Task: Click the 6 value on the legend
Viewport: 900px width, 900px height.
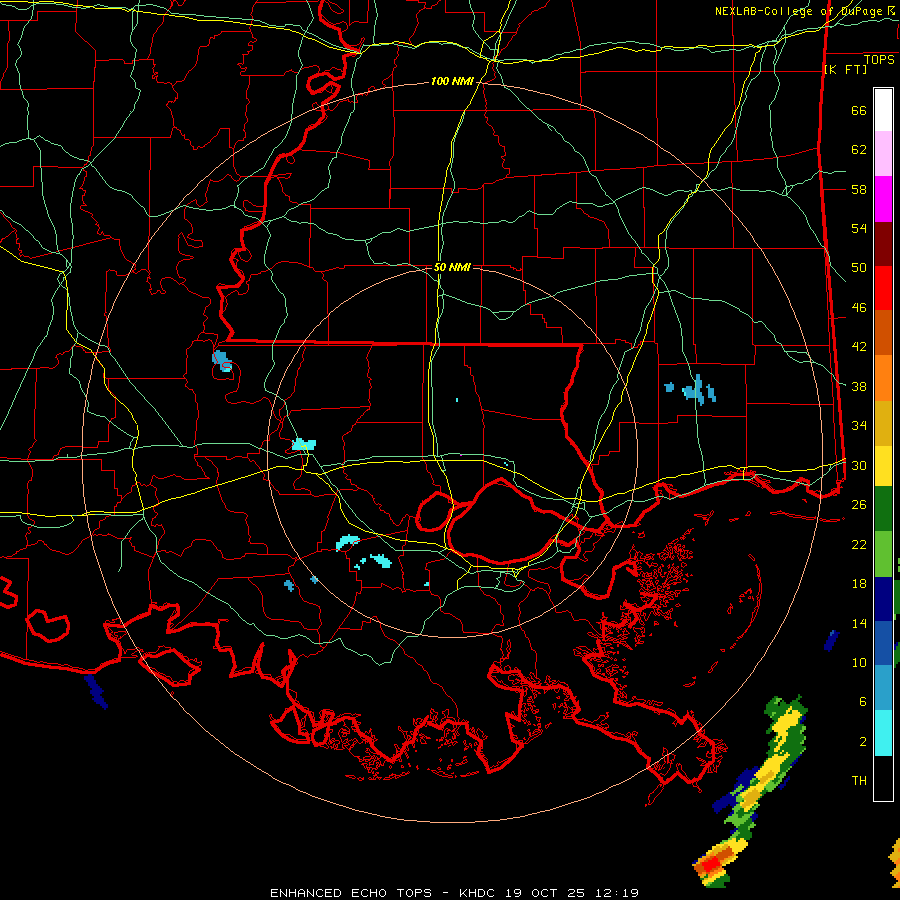Action: 863,701
